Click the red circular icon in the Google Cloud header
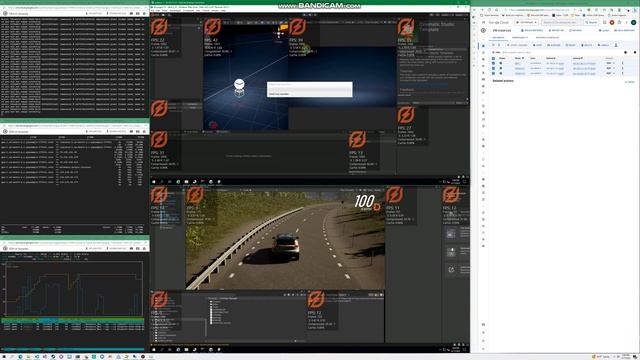 (x=612, y=22)
